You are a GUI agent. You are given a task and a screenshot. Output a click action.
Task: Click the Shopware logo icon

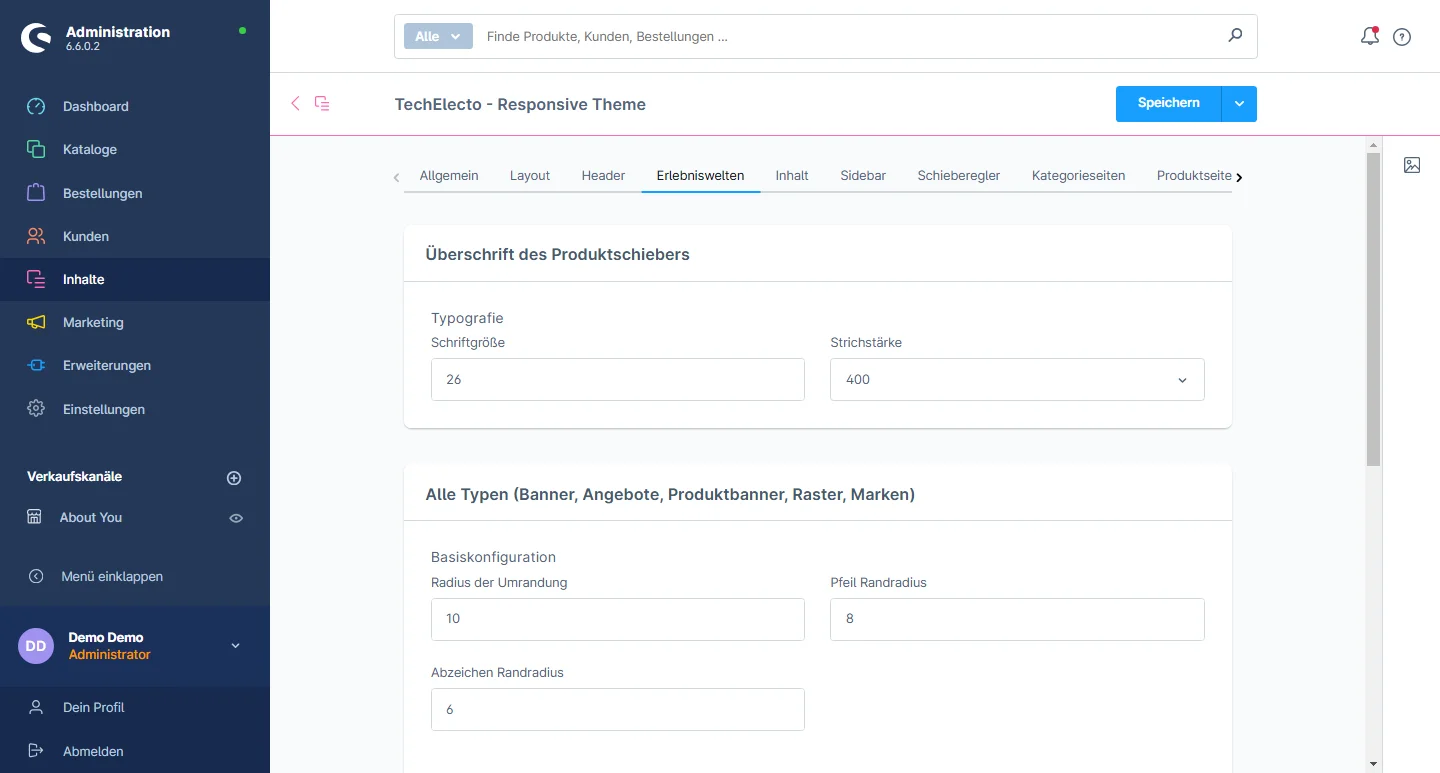37,38
